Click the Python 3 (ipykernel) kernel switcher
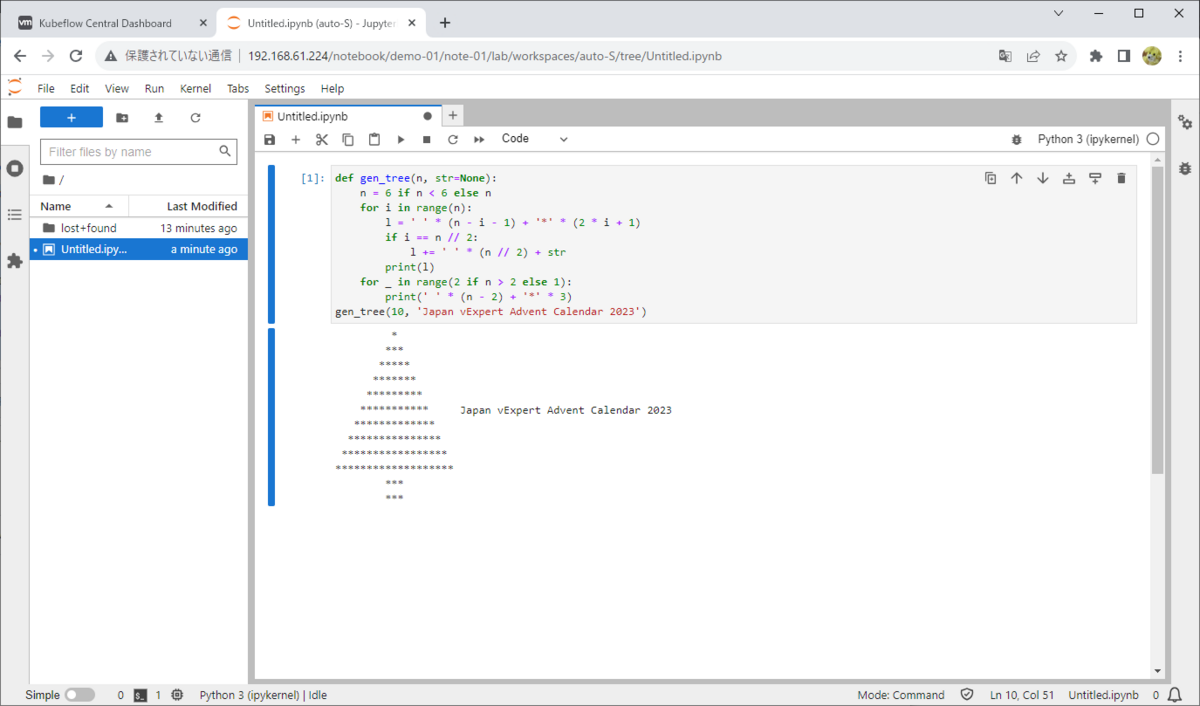 tap(1088, 139)
